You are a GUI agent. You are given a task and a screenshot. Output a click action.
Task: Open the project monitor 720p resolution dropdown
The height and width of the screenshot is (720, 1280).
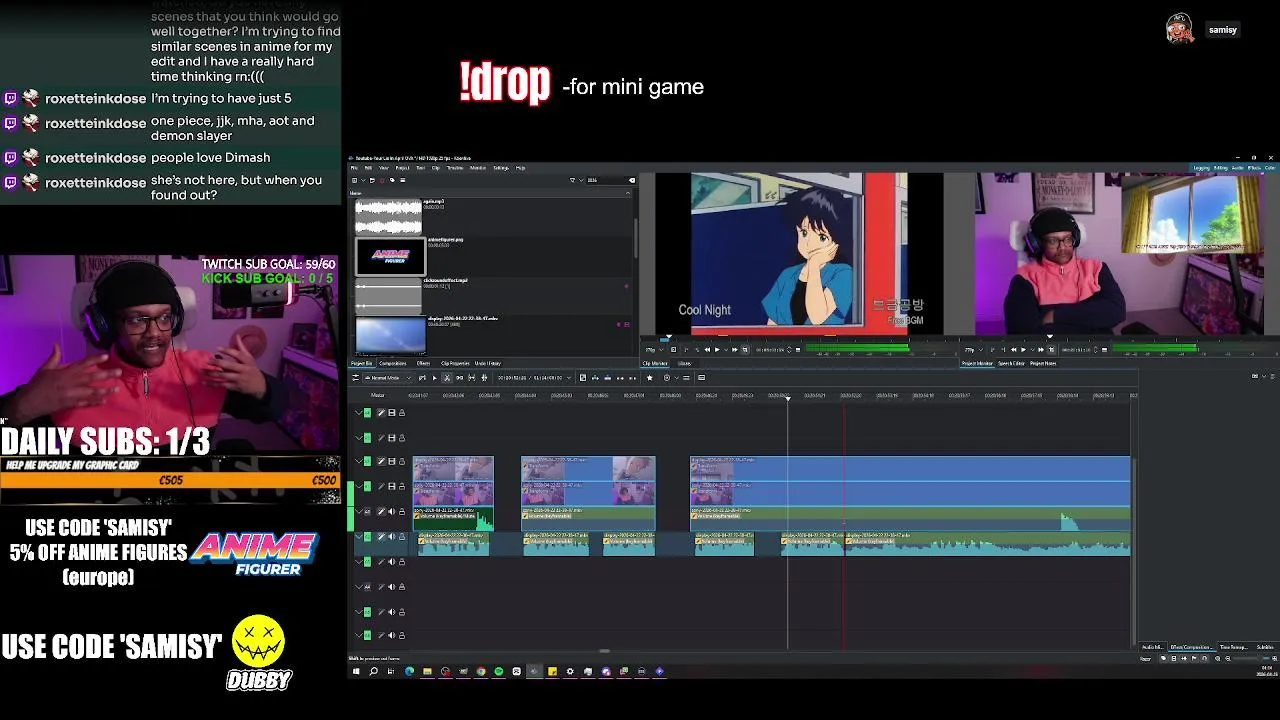[973, 349]
